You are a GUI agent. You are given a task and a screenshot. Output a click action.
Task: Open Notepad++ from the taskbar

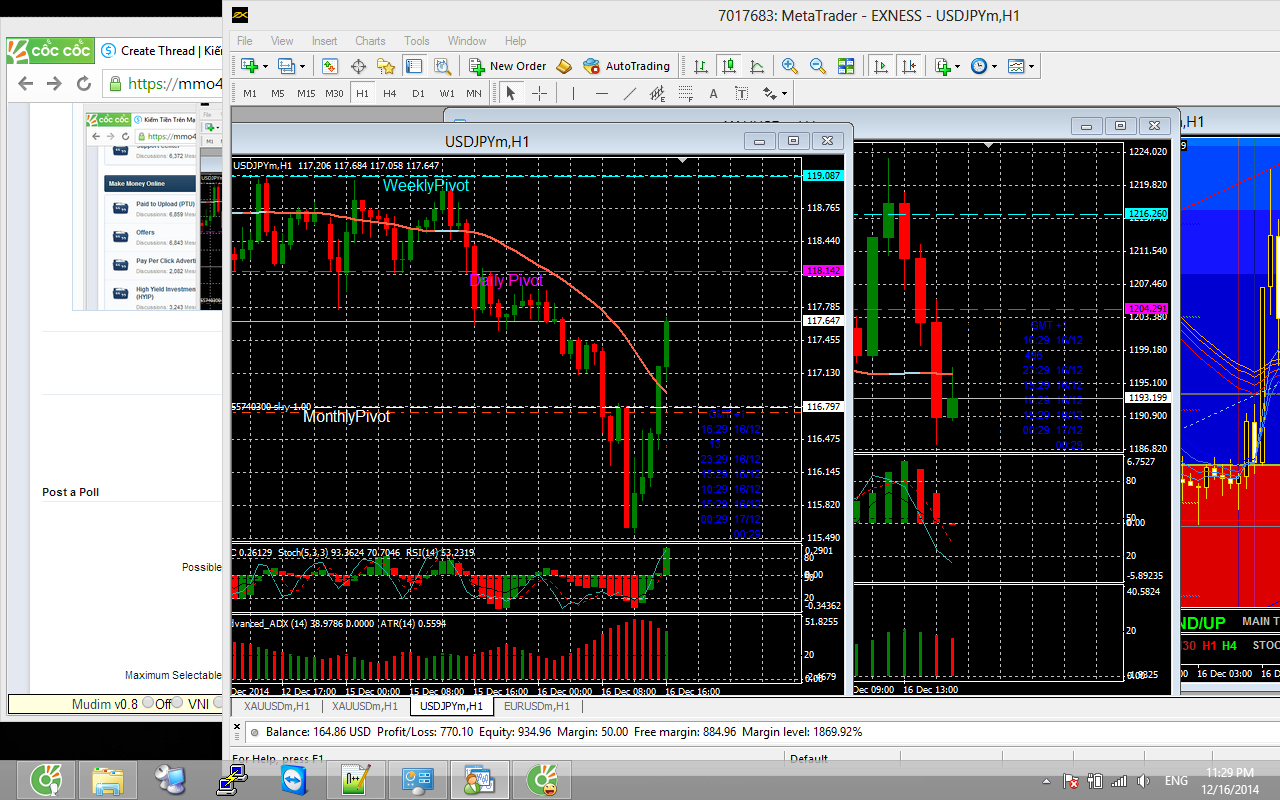[357, 780]
